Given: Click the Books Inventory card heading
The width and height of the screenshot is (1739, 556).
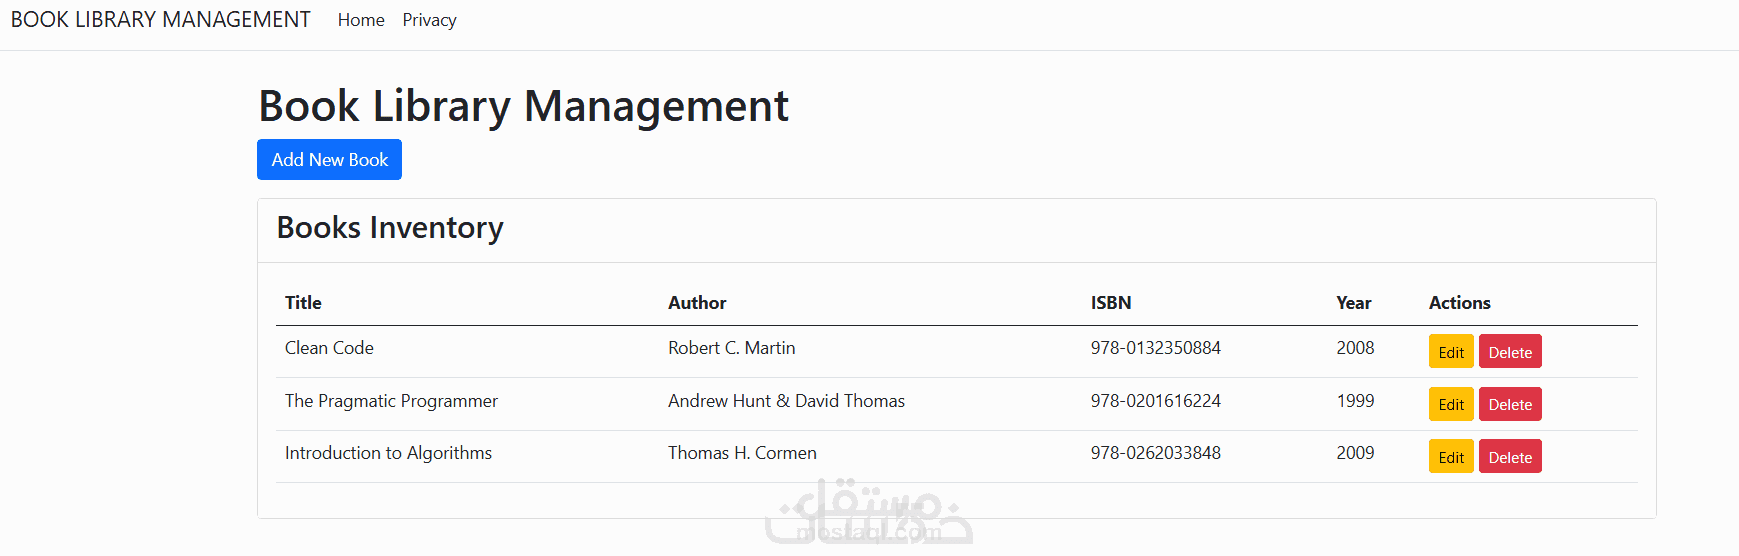Looking at the screenshot, I should [390, 228].
